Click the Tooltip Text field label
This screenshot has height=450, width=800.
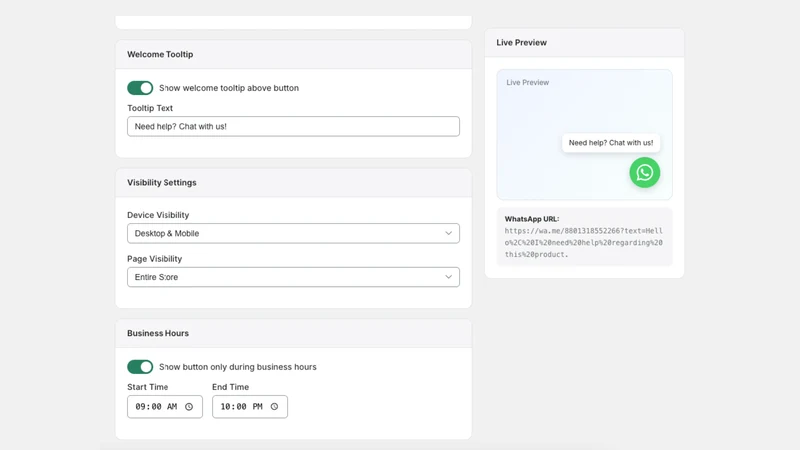point(149,108)
